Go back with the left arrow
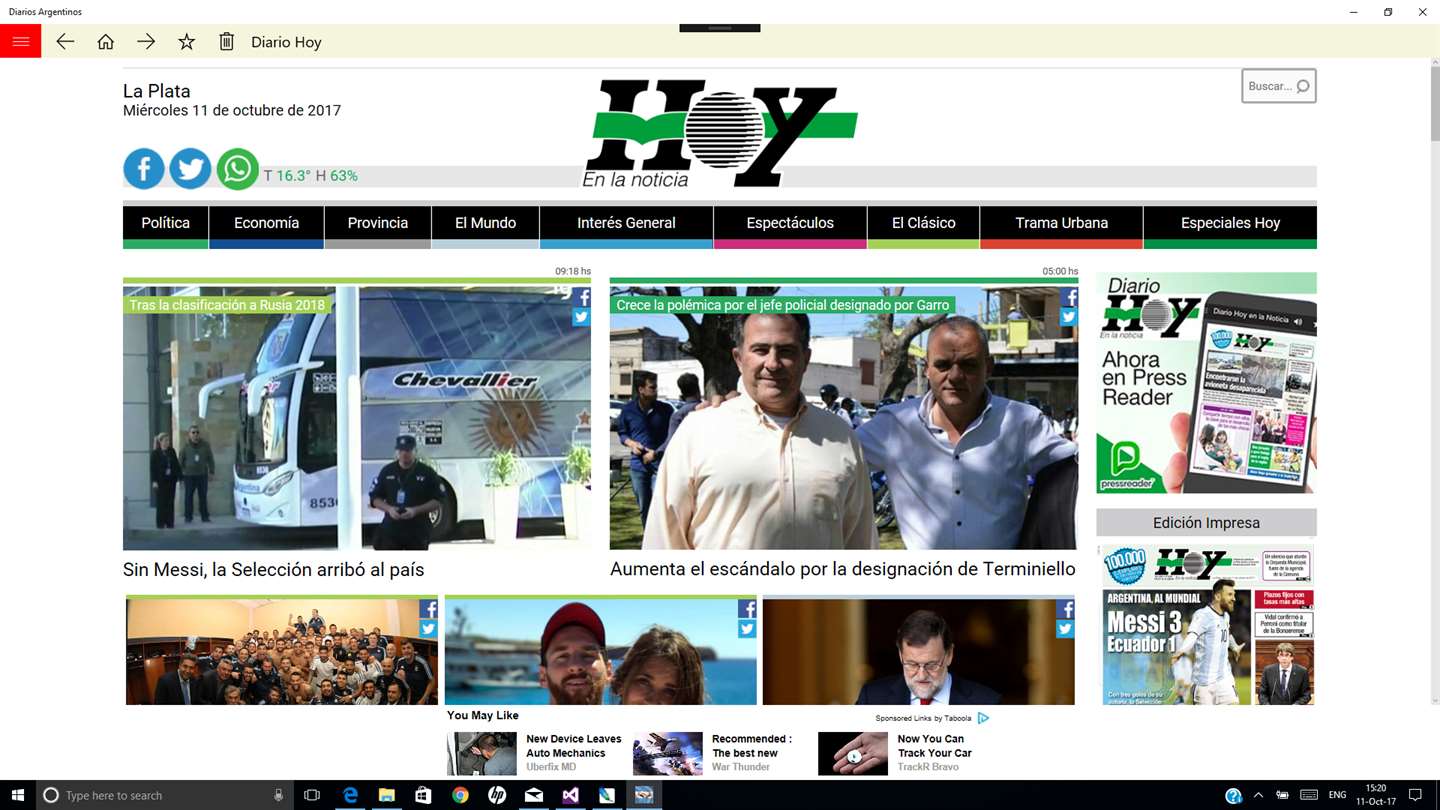The image size is (1440, 810). (65, 41)
